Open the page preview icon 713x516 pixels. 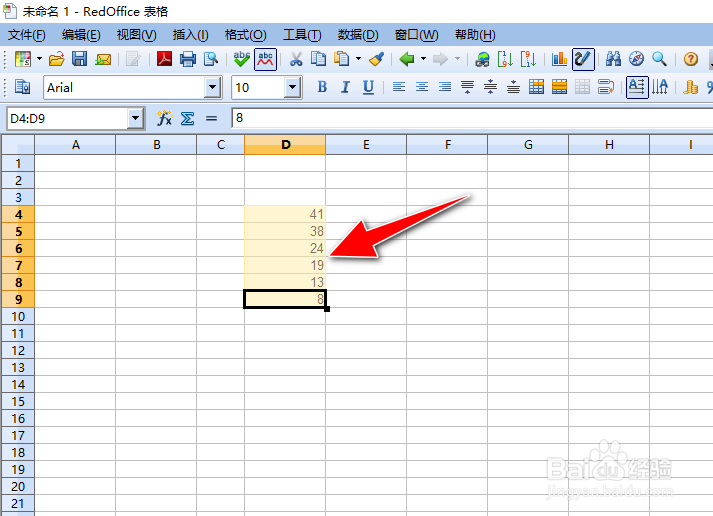click(x=211, y=59)
